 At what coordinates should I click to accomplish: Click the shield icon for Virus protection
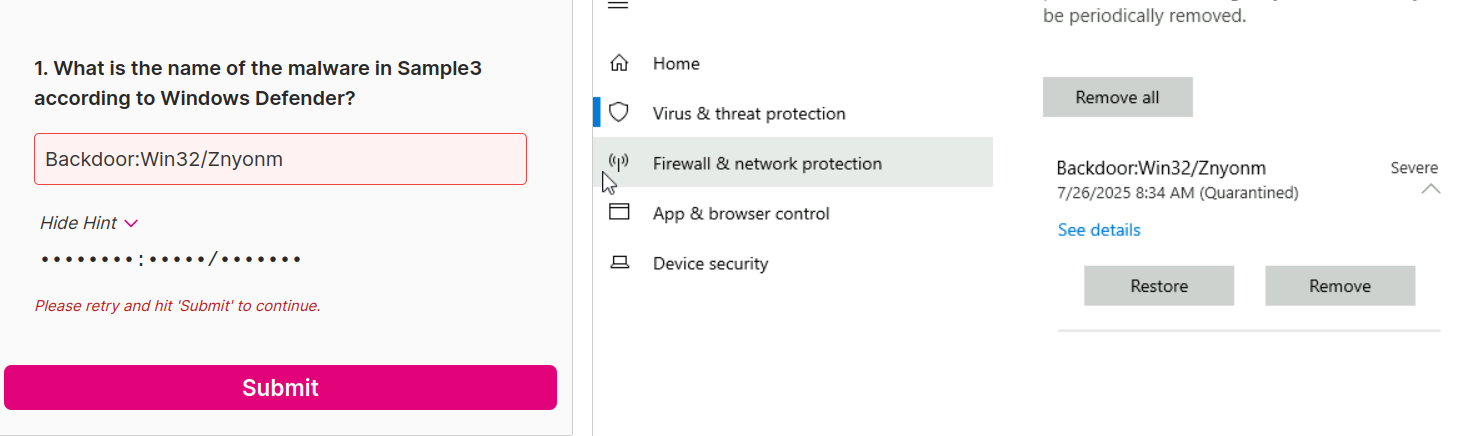pos(619,113)
